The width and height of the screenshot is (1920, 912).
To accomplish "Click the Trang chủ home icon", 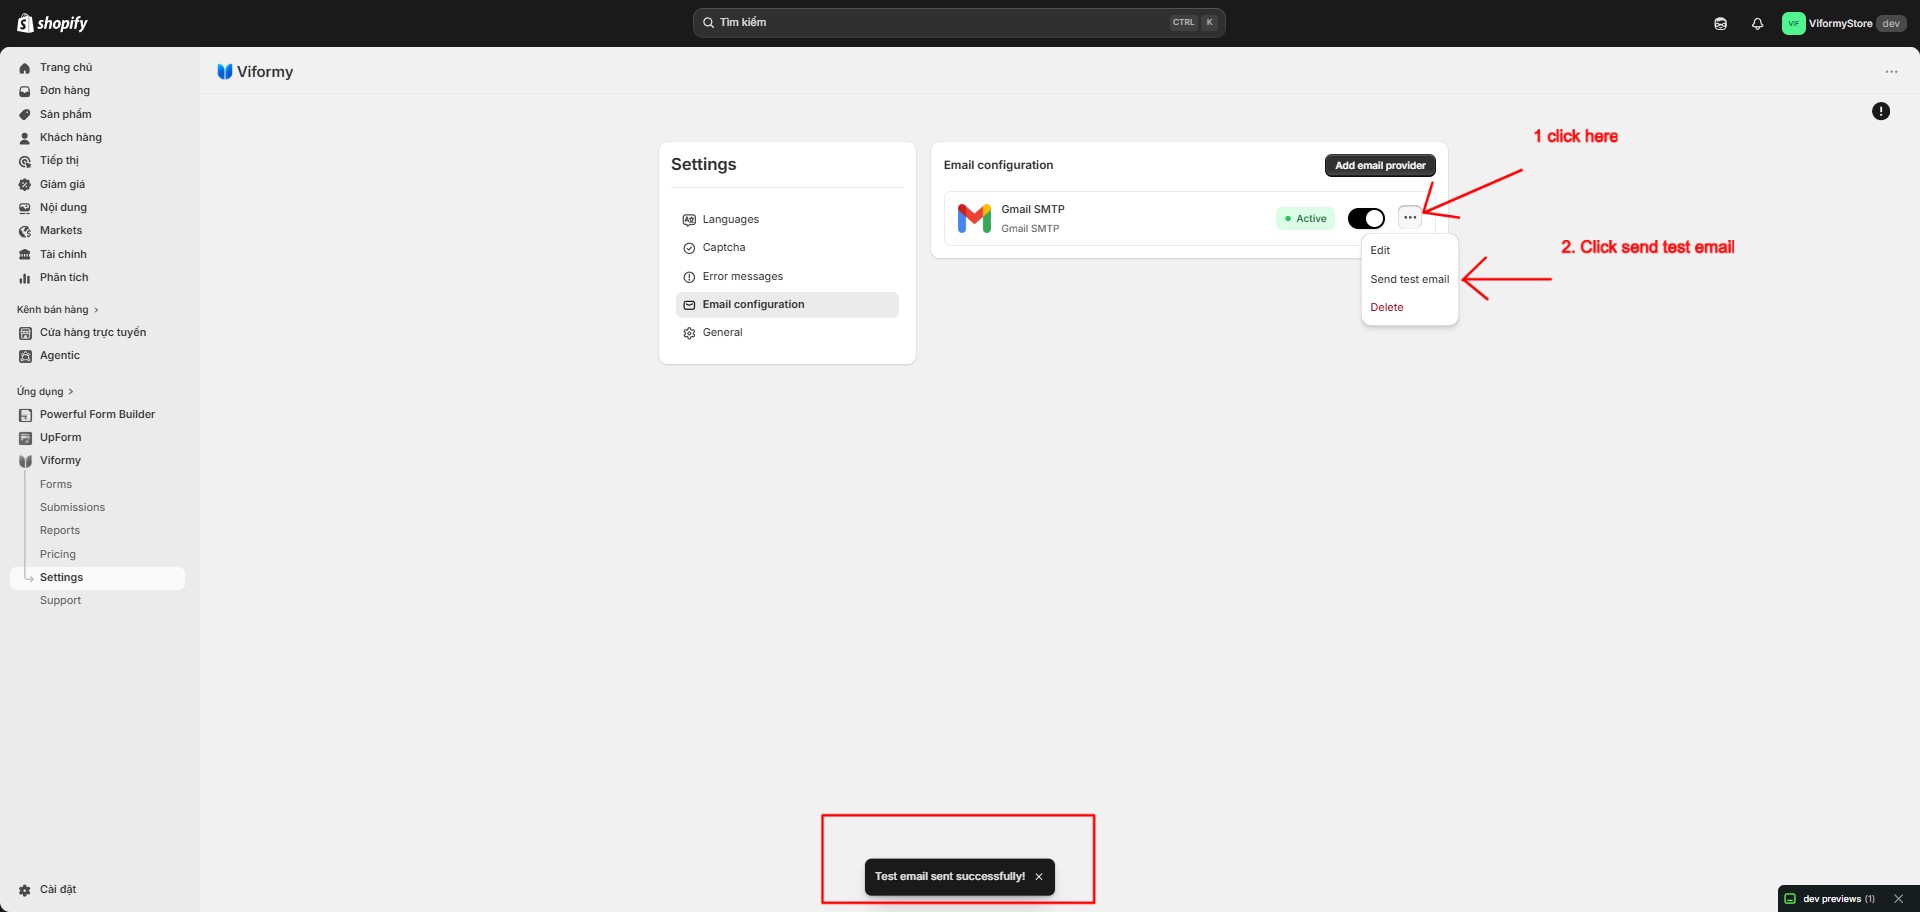I will point(25,68).
